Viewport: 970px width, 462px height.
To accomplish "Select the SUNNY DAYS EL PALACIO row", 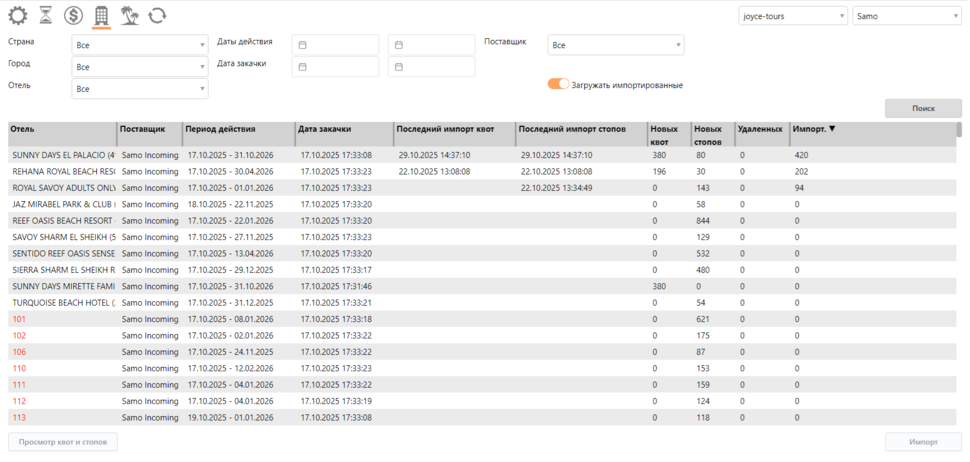I will coord(62,155).
